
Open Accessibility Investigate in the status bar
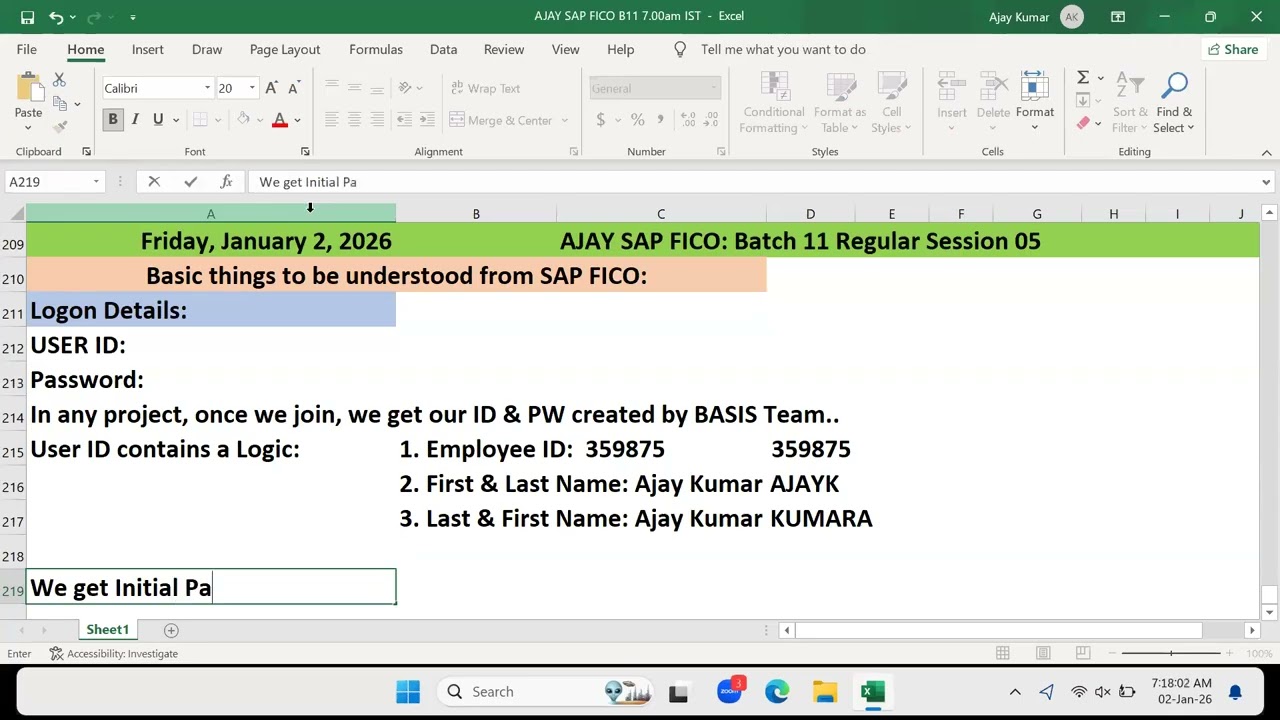pos(113,654)
